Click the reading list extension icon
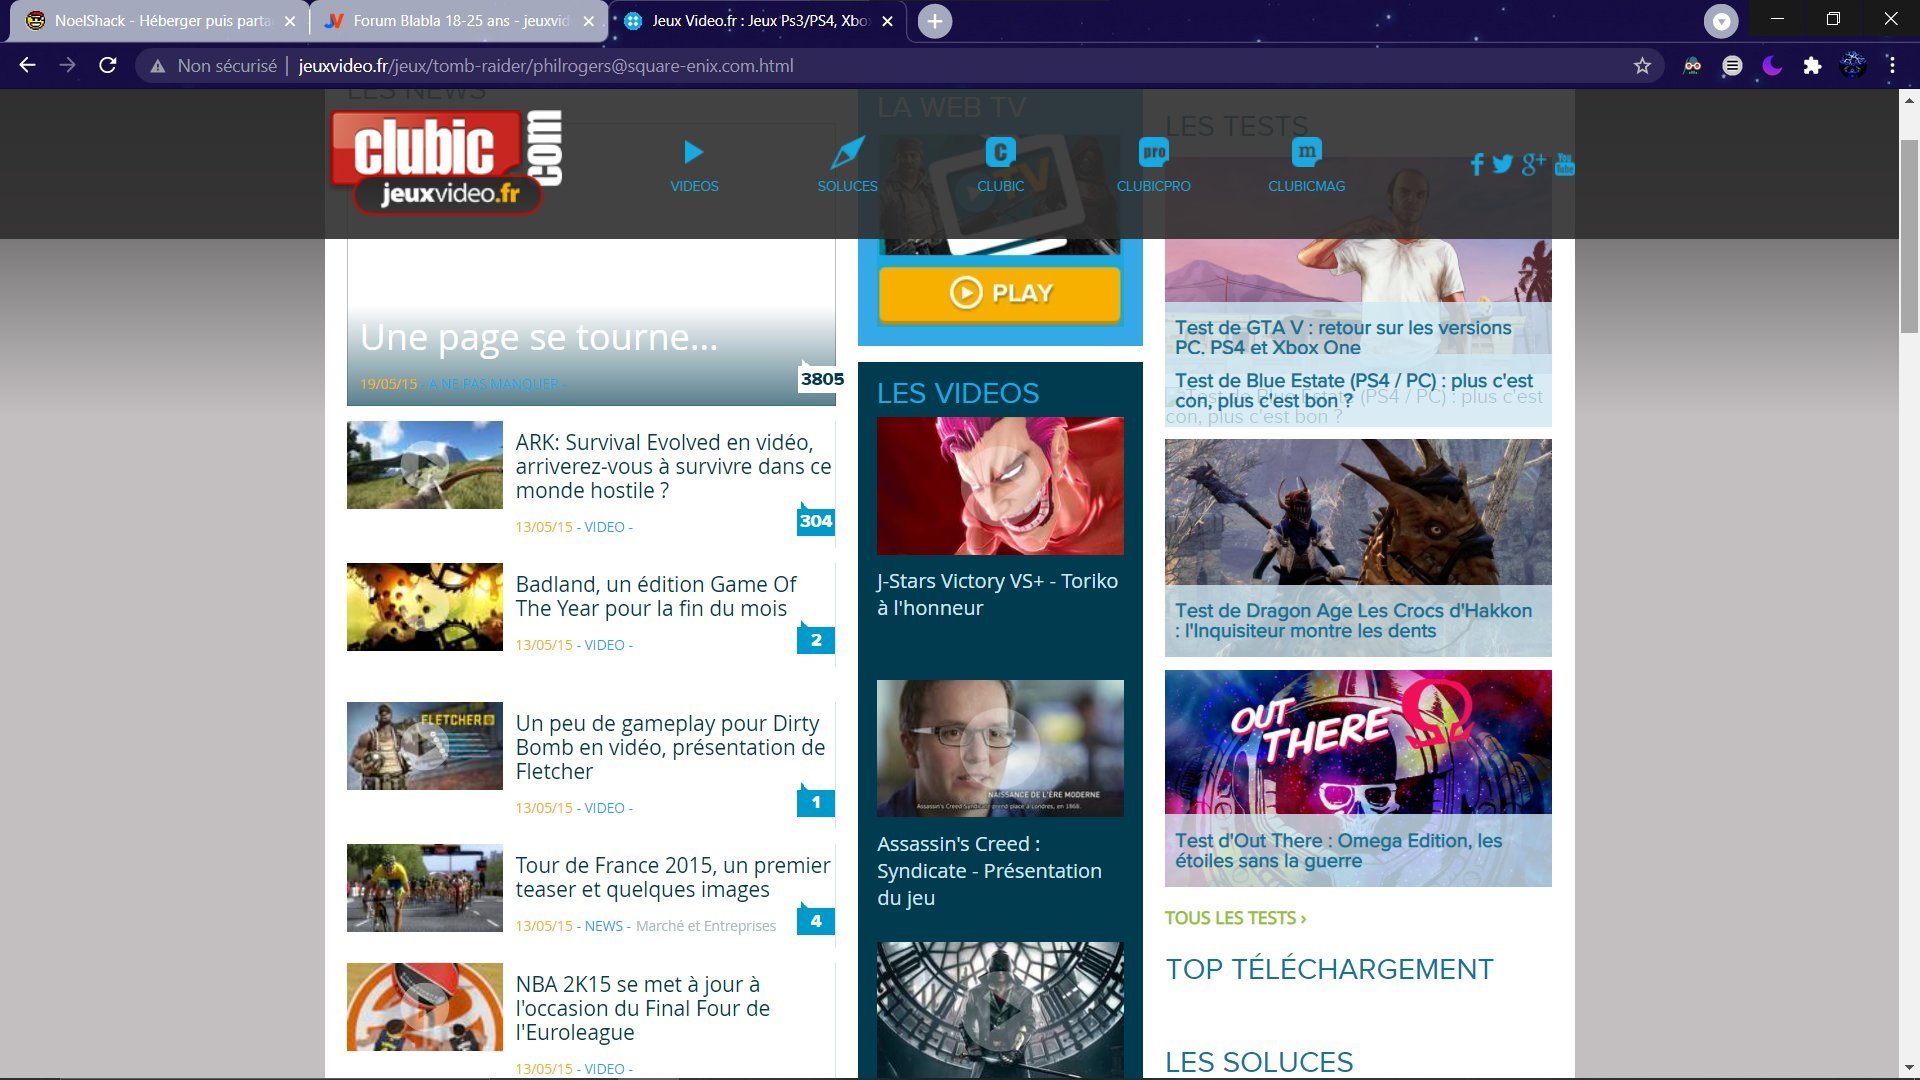Screen dimensions: 1920x1080 pyautogui.click(x=1732, y=66)
